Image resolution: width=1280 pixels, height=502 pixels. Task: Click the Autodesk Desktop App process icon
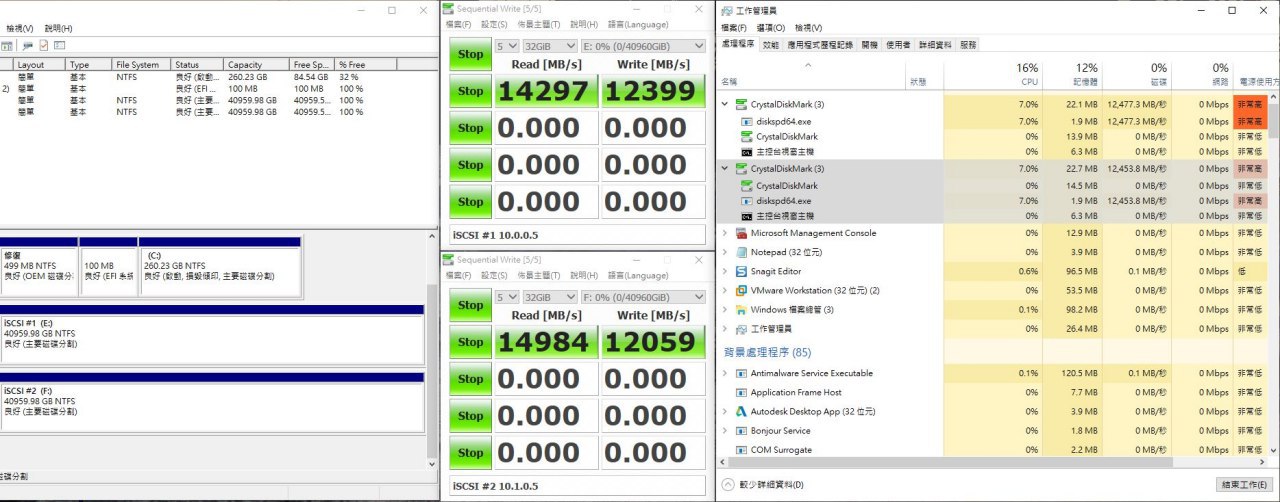pyautogui.click(x=741, y=411)
